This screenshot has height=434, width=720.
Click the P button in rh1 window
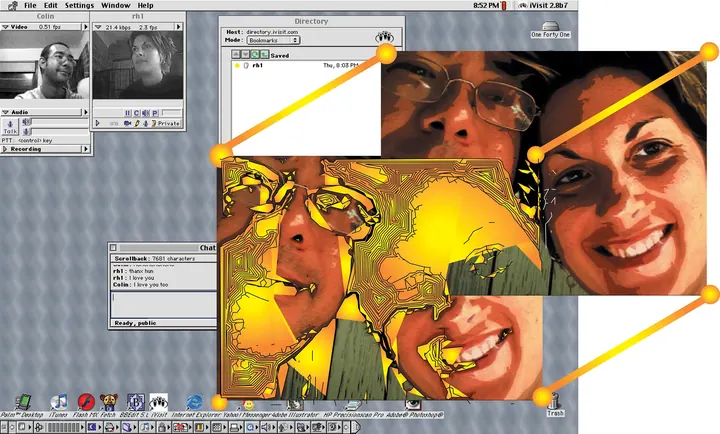(155, 113)
